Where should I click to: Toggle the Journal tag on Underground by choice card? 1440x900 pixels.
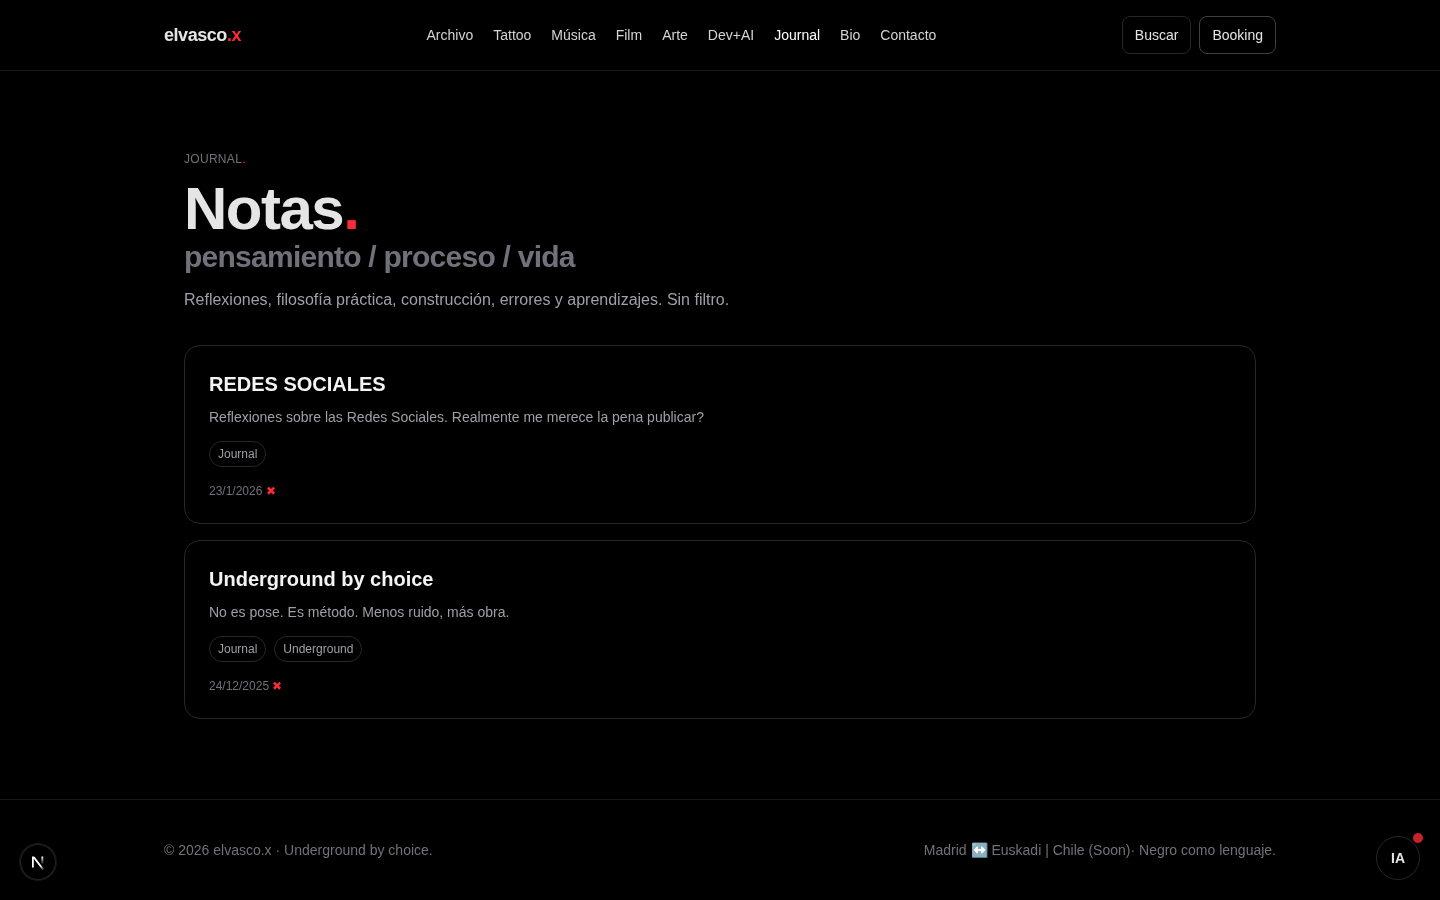(x=237, y=649)
